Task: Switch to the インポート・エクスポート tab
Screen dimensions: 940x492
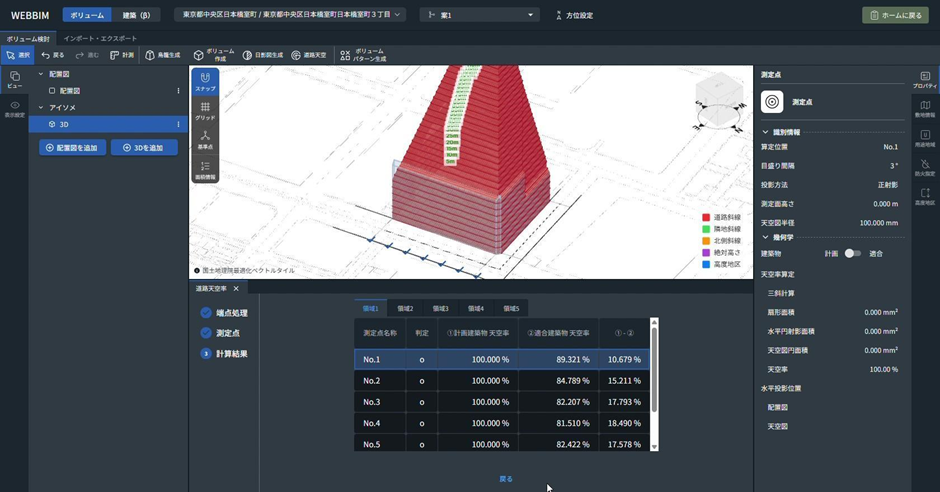Action: point(100,38)
